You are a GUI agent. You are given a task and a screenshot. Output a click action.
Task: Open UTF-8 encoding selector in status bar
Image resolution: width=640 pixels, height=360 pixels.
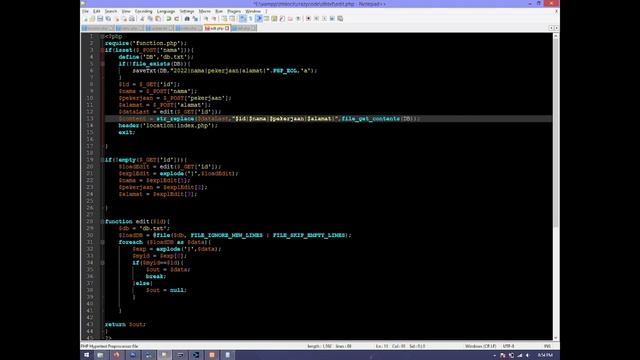click(x=509, y=346)
